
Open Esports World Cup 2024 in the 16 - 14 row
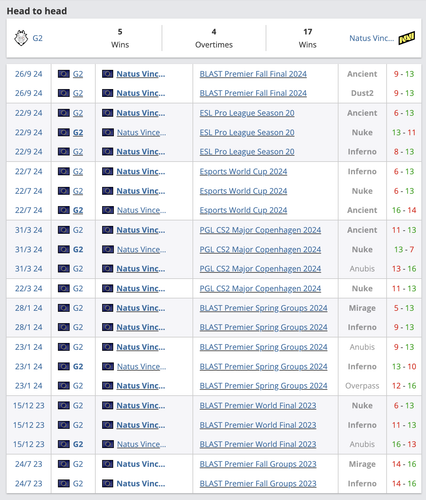pos(243,210)
